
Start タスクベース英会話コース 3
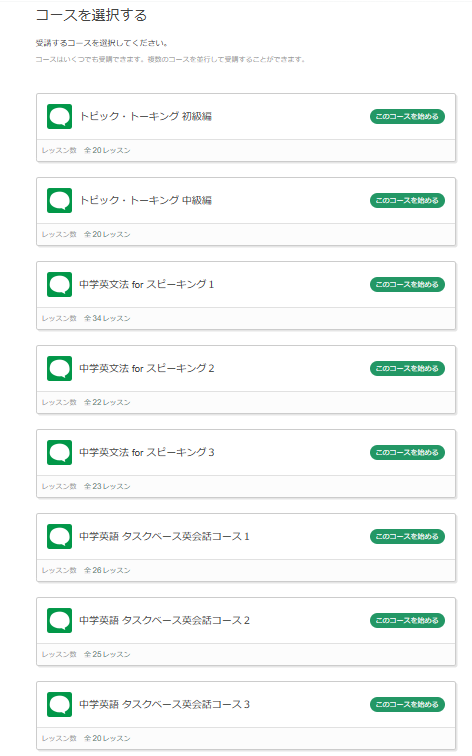(407, 704)
